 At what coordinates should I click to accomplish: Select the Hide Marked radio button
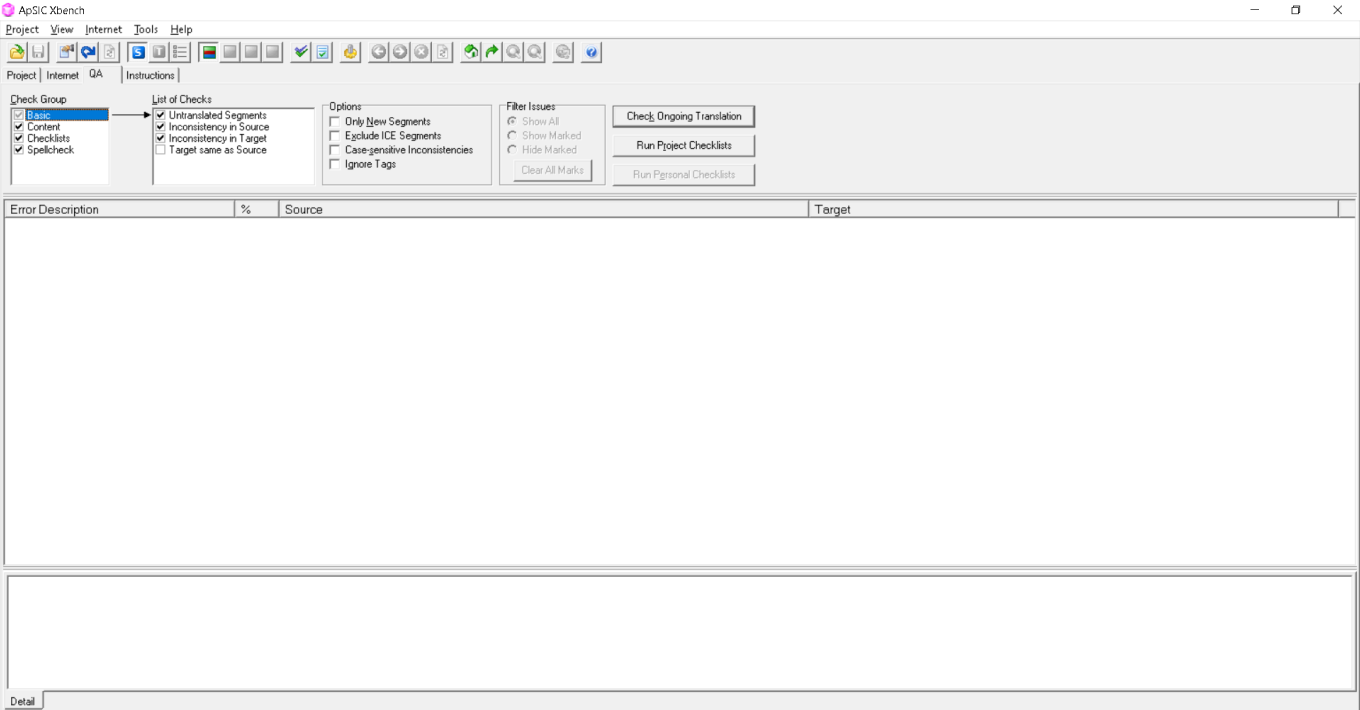click(513, 150)
